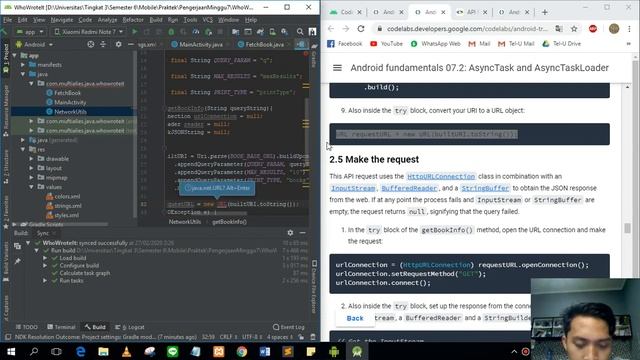Image resolution: width=640 pixels, height=360 pixels.
Task: Collapse the app module in project tree
Action: (x=15, y=56)
